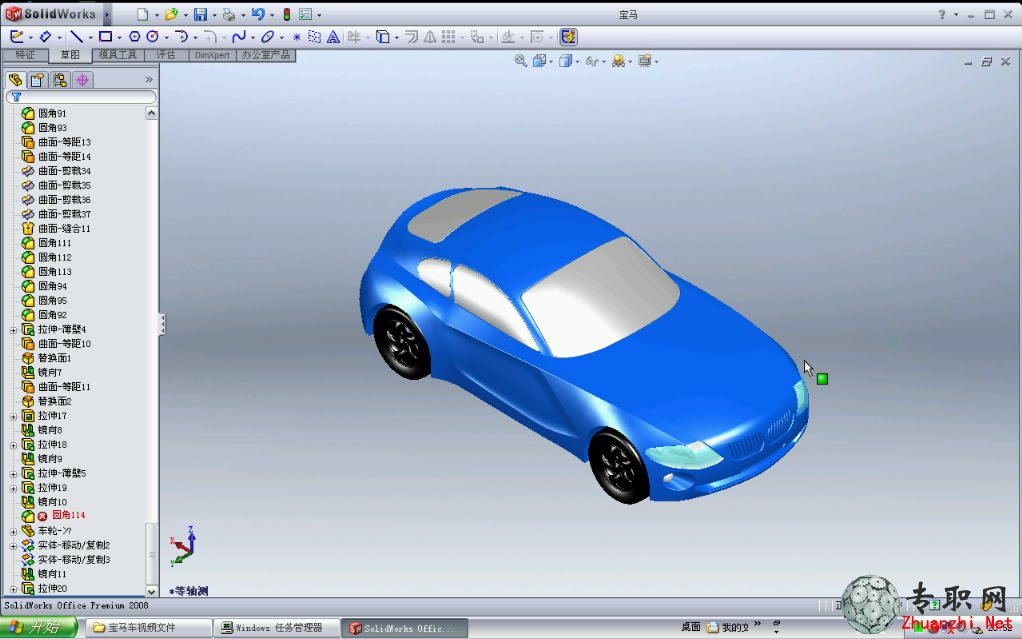1022x639 pixels.
Task: Expand the 拉伸18 tree node
Action: point(13,445)
